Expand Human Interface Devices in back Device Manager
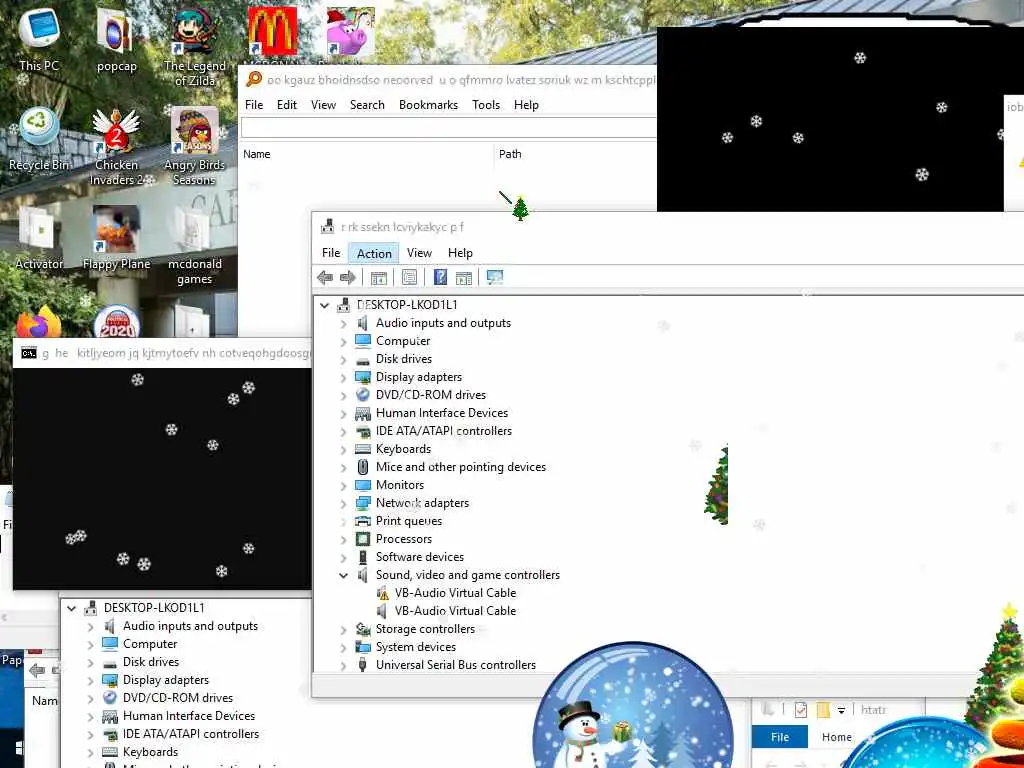This screenshot has height=768, width=1024. [x=91, y=716]
